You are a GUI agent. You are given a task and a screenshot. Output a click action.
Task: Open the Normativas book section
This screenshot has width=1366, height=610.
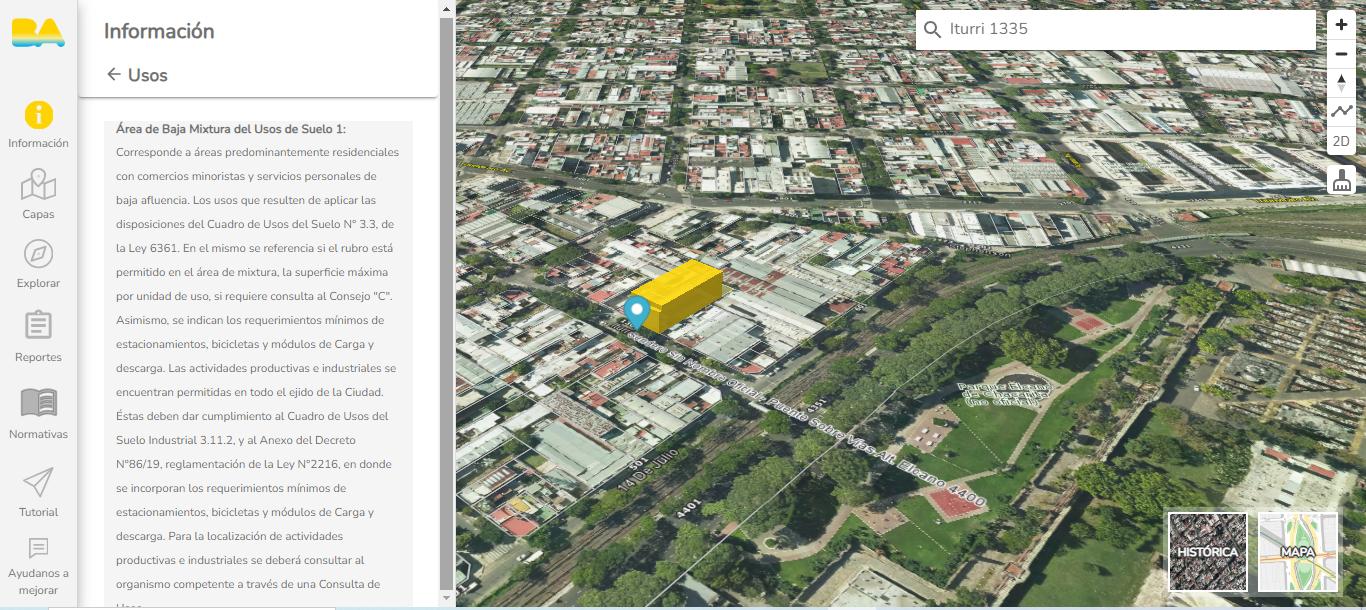point(38,414)
